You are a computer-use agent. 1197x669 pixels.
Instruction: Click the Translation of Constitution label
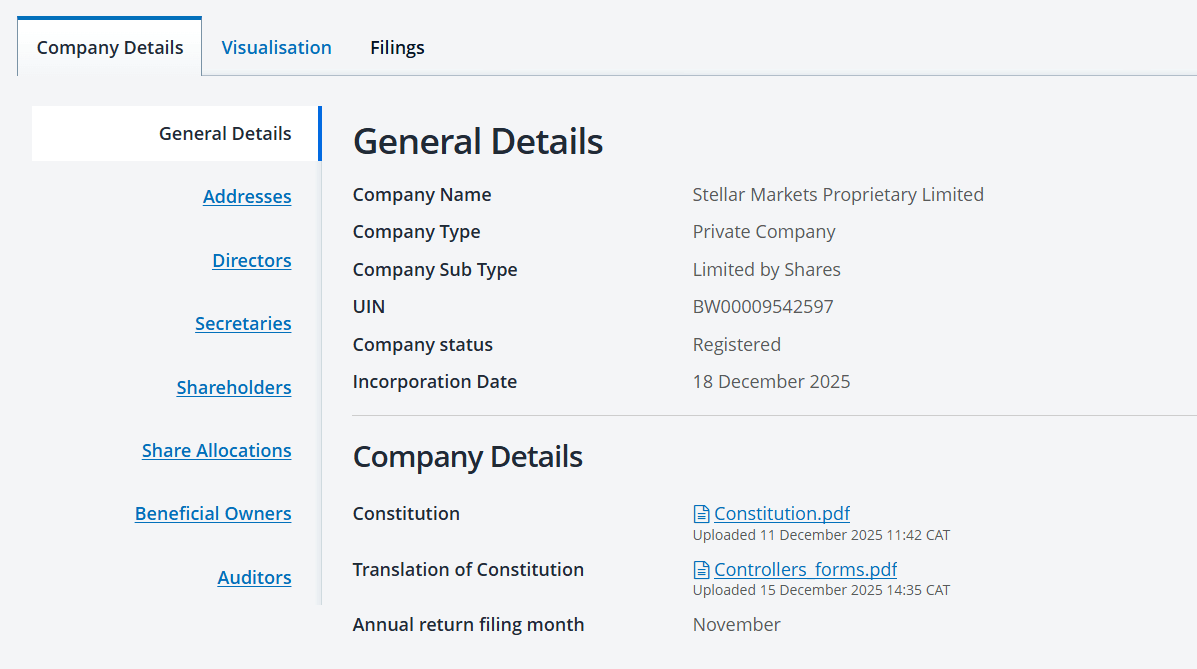[x=468, y=570]
